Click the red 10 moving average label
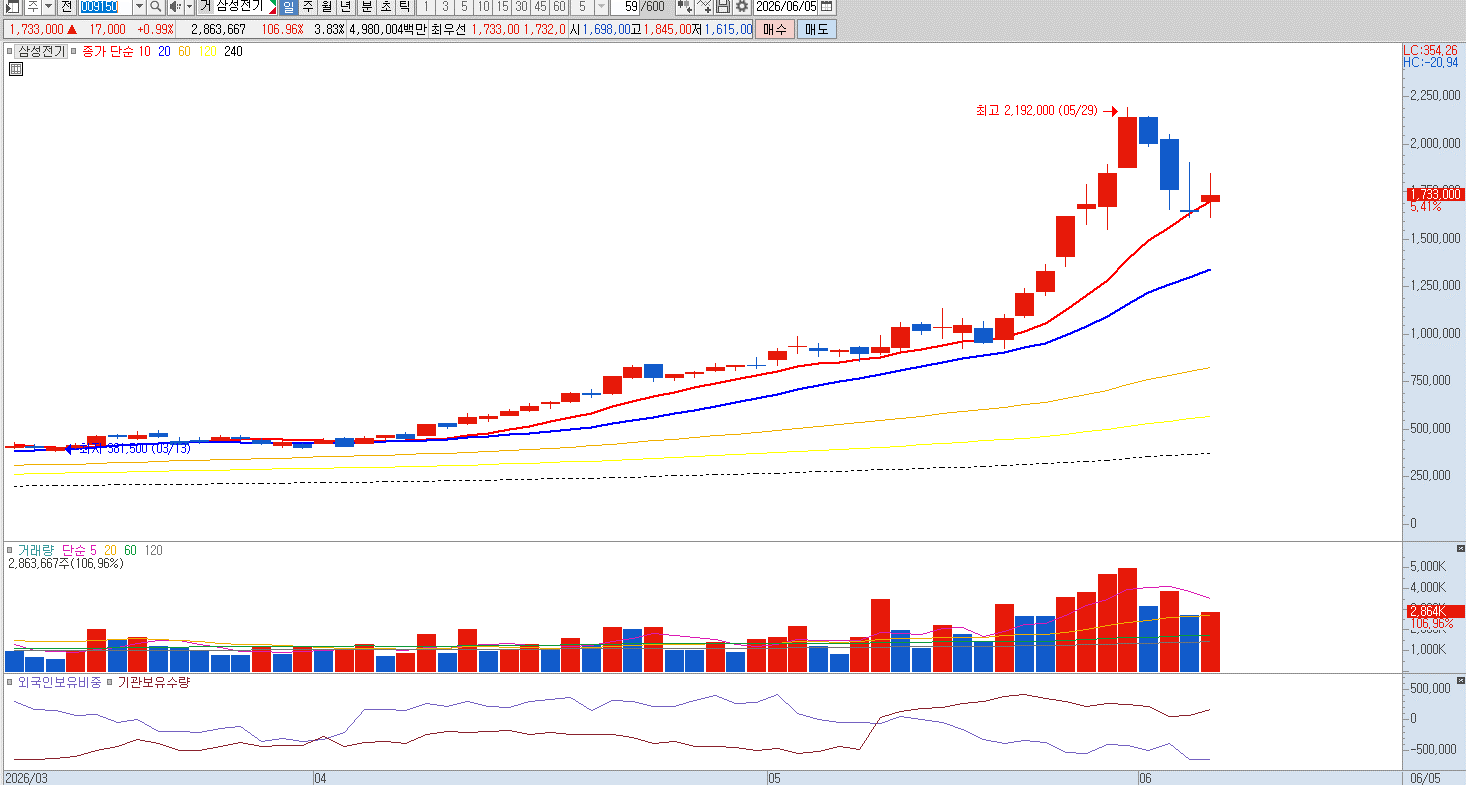Viewport: 1466px width, 785px height. 145,51
